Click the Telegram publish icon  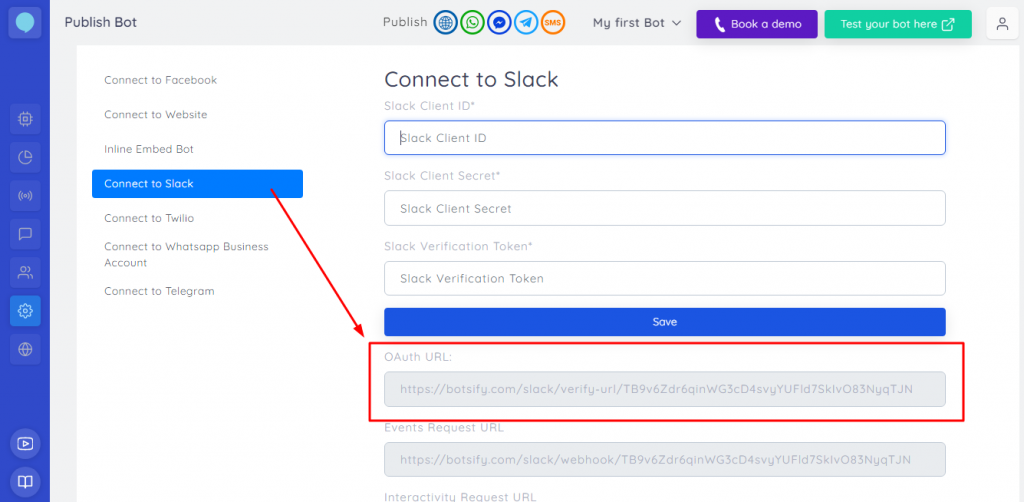[526, 23]
